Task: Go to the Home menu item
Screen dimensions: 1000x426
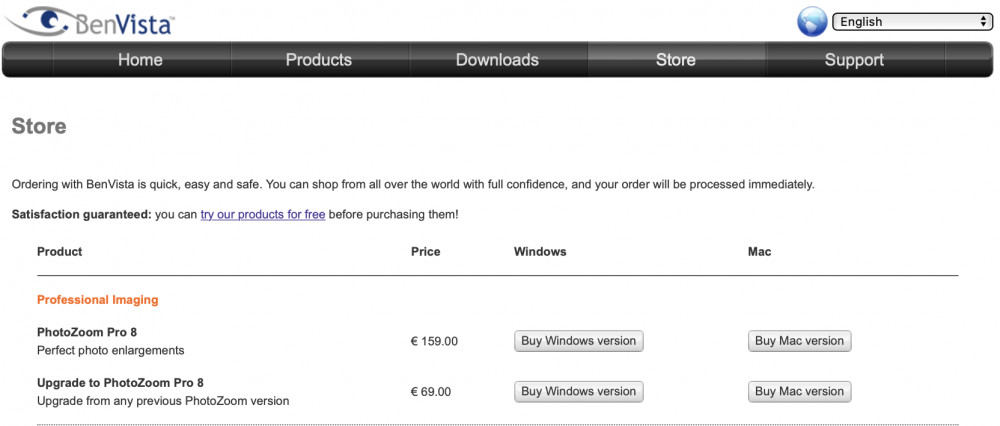Action: [140, 60]
